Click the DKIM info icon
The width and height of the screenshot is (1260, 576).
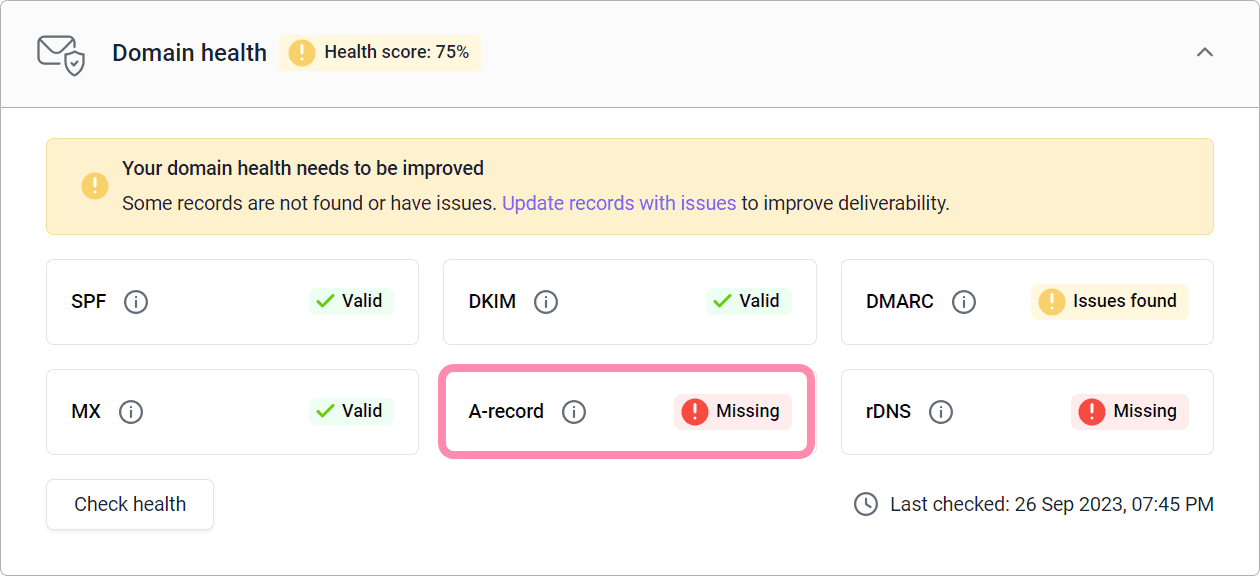(x=546, y=301)
